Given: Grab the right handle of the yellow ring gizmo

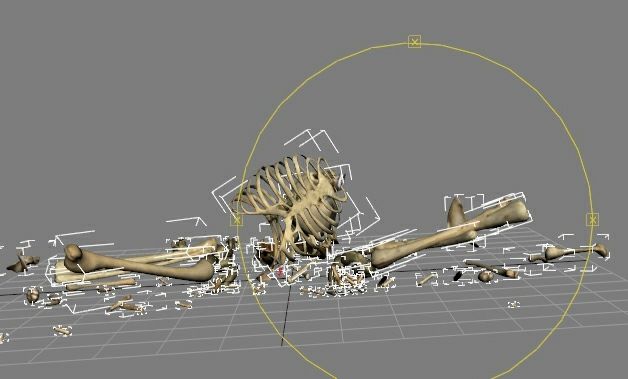Looking at the screenshot, I should point(592,220).
